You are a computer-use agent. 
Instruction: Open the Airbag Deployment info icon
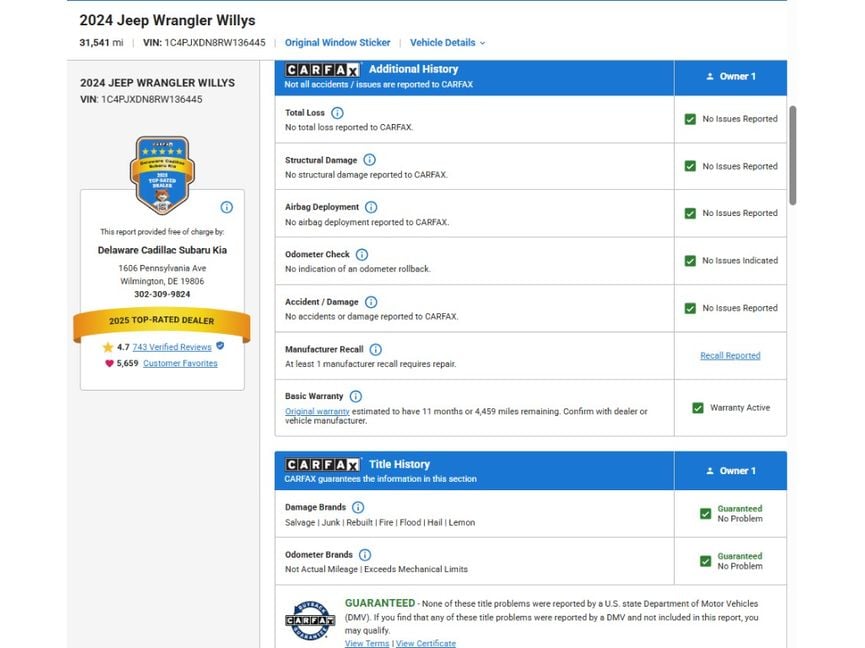click(x=371, y=207)
